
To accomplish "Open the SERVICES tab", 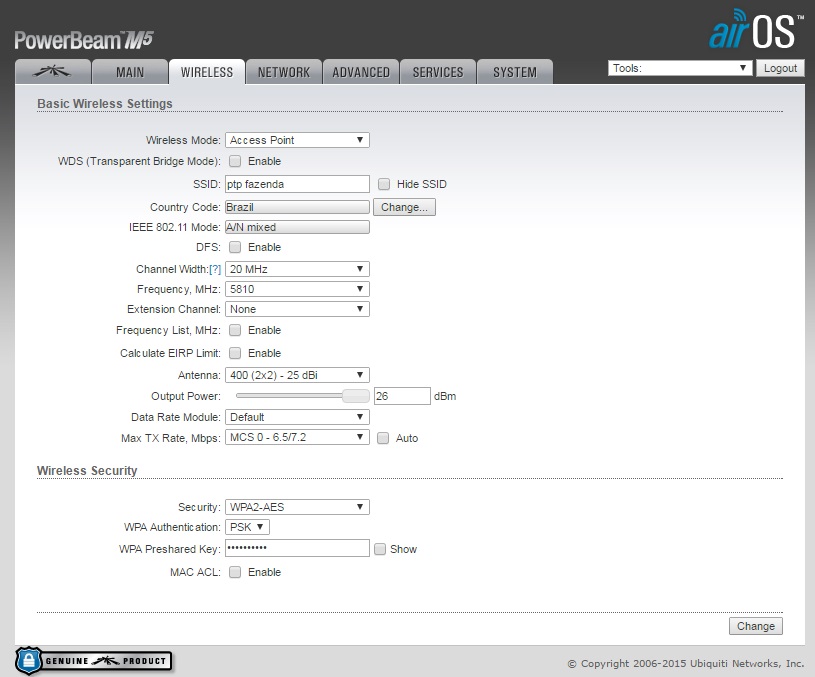I will (438, 72).
